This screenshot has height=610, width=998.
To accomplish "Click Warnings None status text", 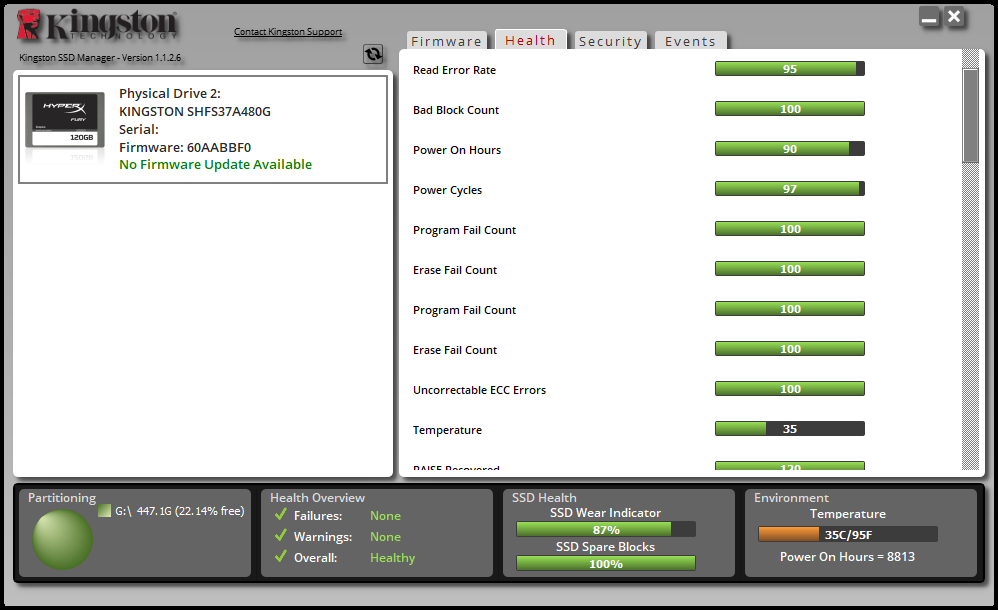I will [386, 537].
